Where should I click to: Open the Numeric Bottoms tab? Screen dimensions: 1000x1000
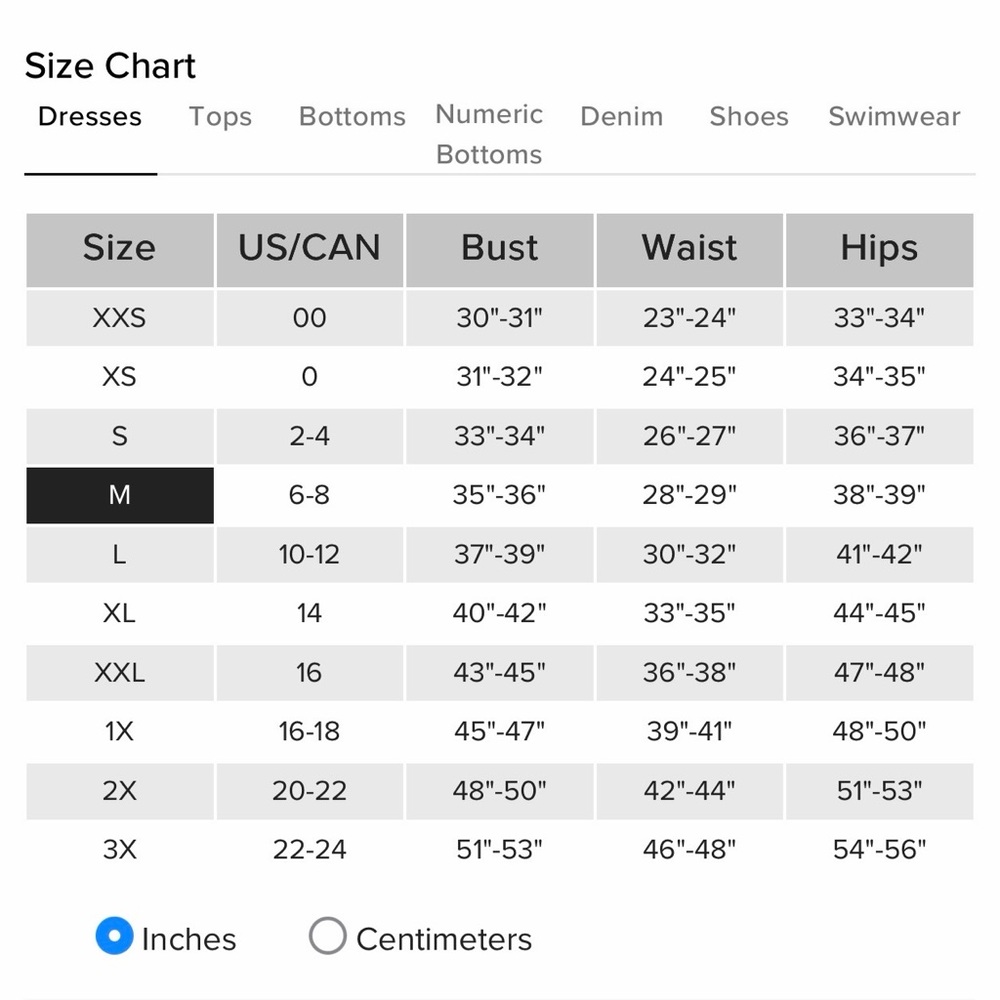tap(489, 134)
